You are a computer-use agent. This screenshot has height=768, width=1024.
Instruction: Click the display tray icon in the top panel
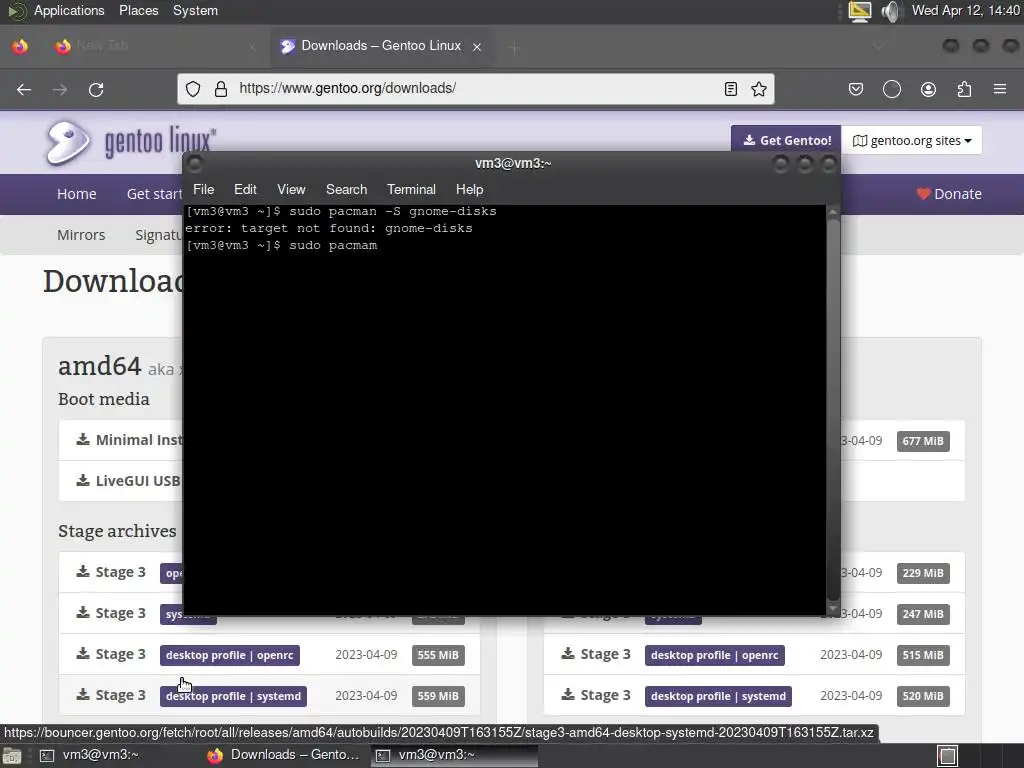tap(859, 11)
